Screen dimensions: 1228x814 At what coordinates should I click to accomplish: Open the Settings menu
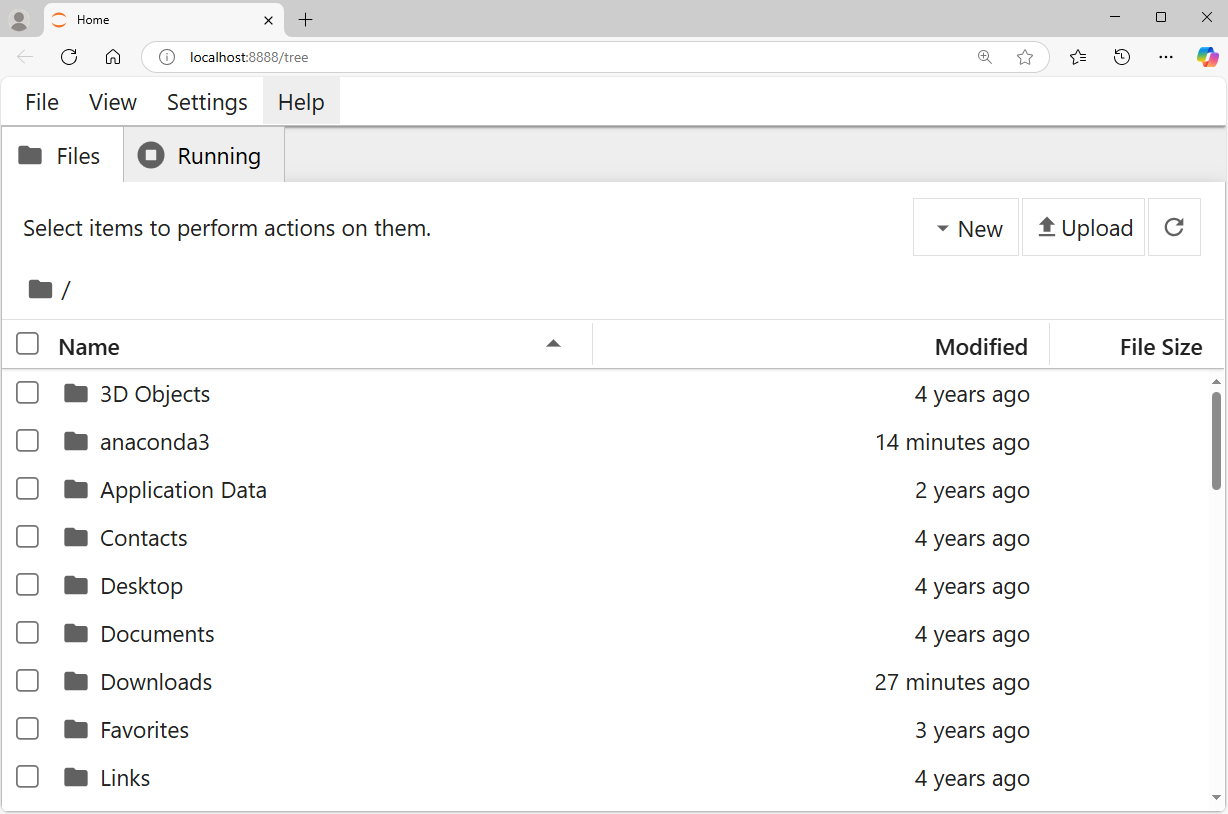pyautogui.click(x=207, y=102)
